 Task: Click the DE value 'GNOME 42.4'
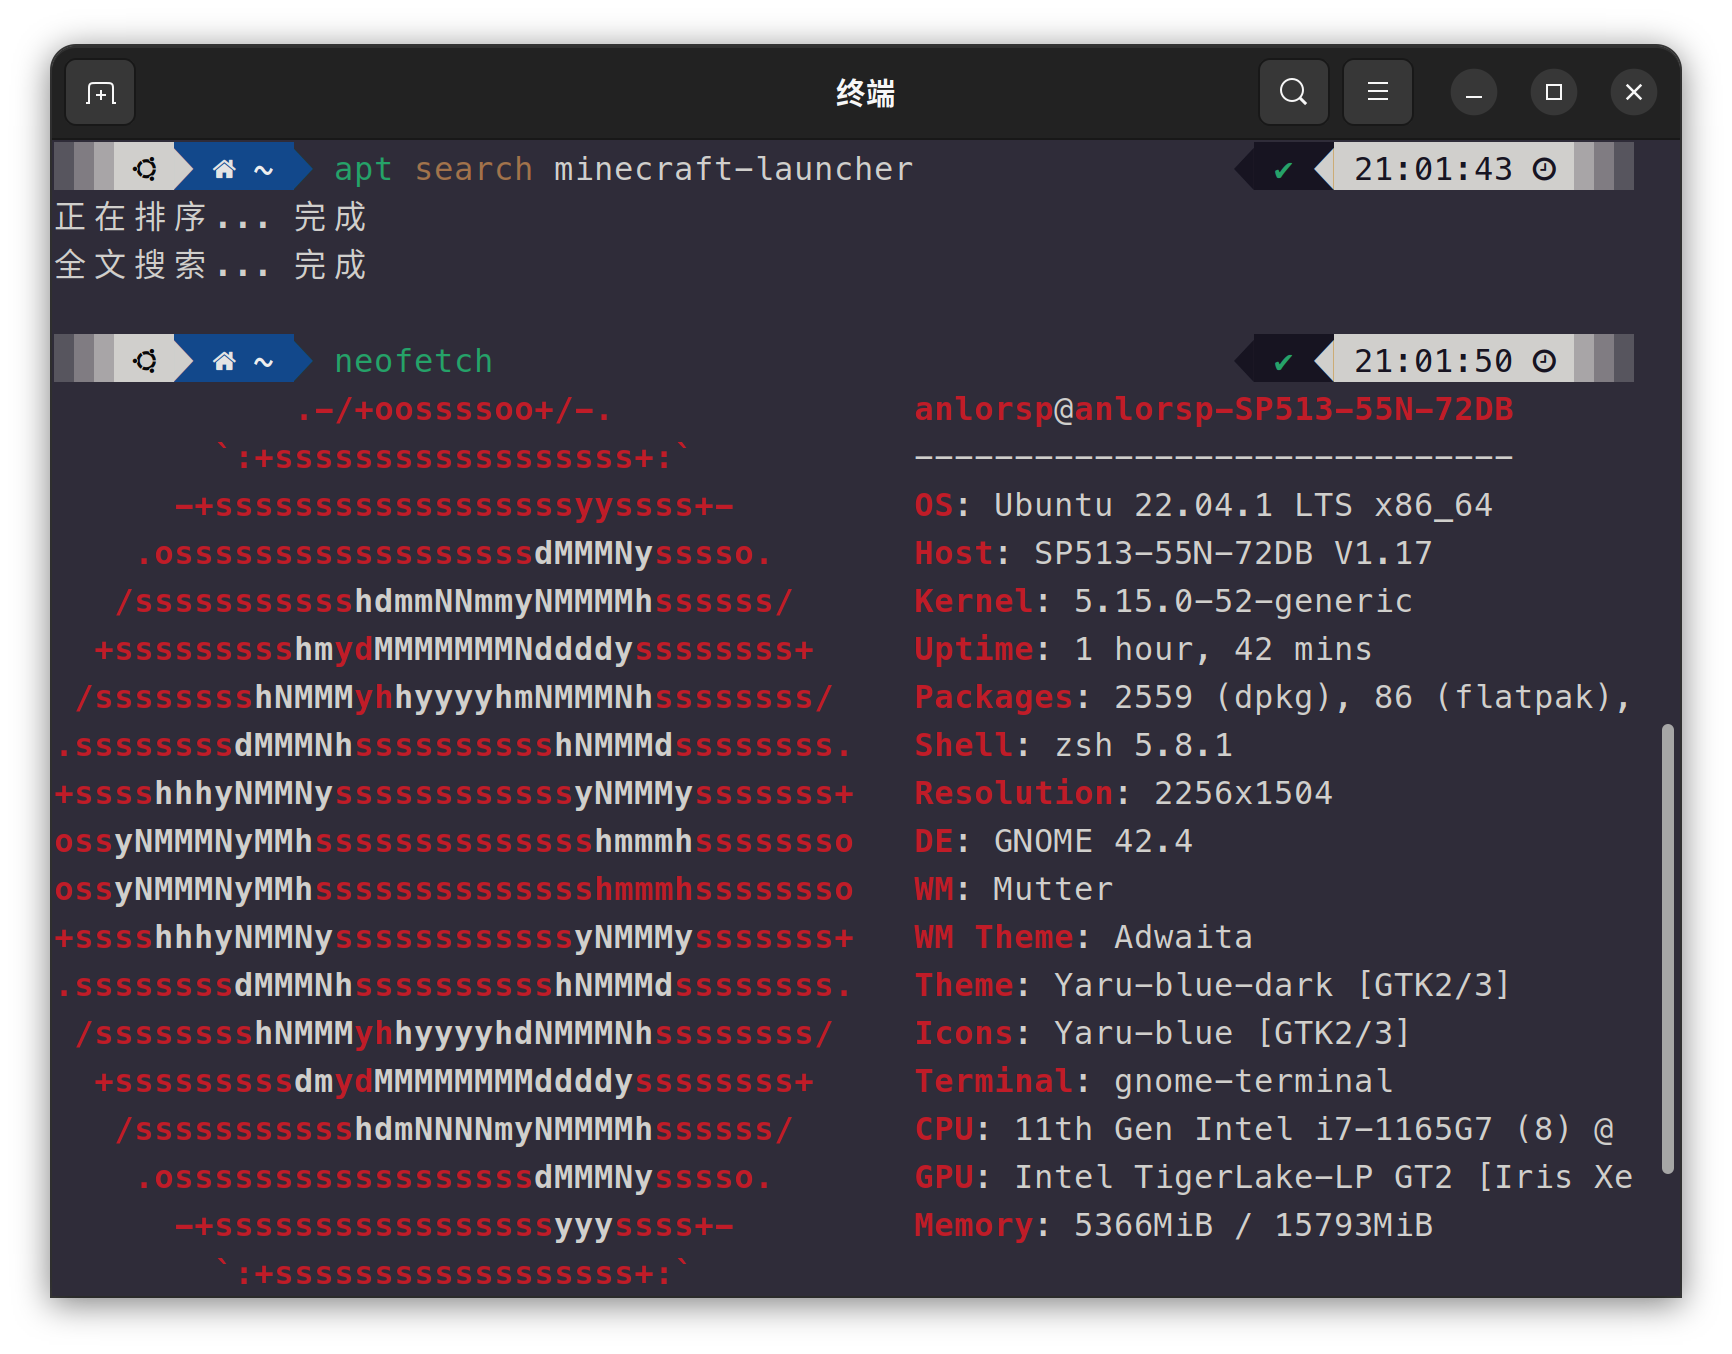point(1093,841)
